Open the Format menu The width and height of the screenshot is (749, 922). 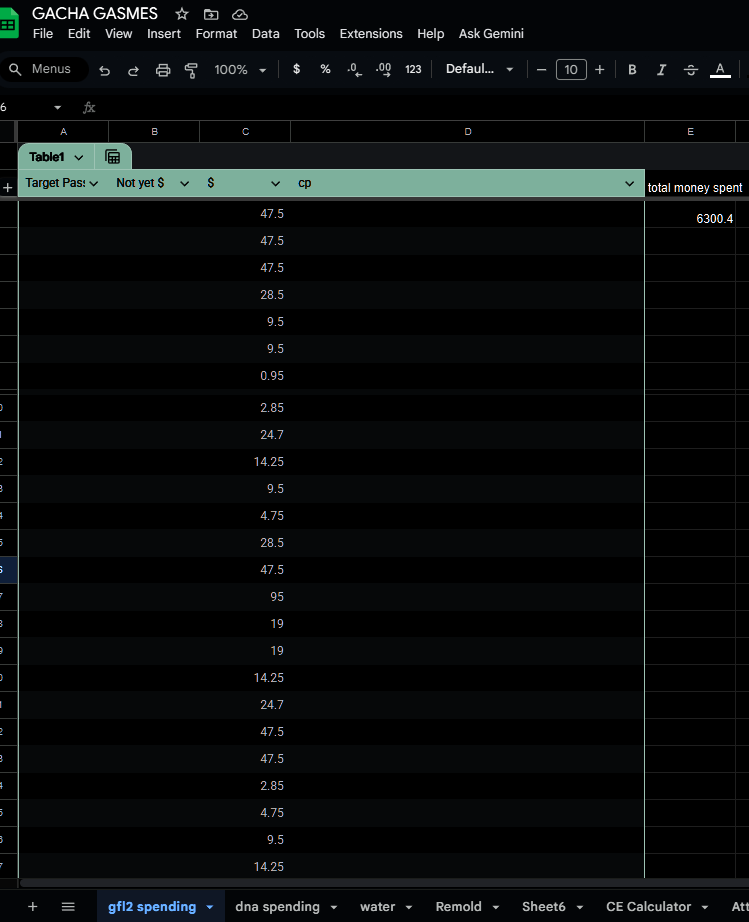[x=216, y=34]
